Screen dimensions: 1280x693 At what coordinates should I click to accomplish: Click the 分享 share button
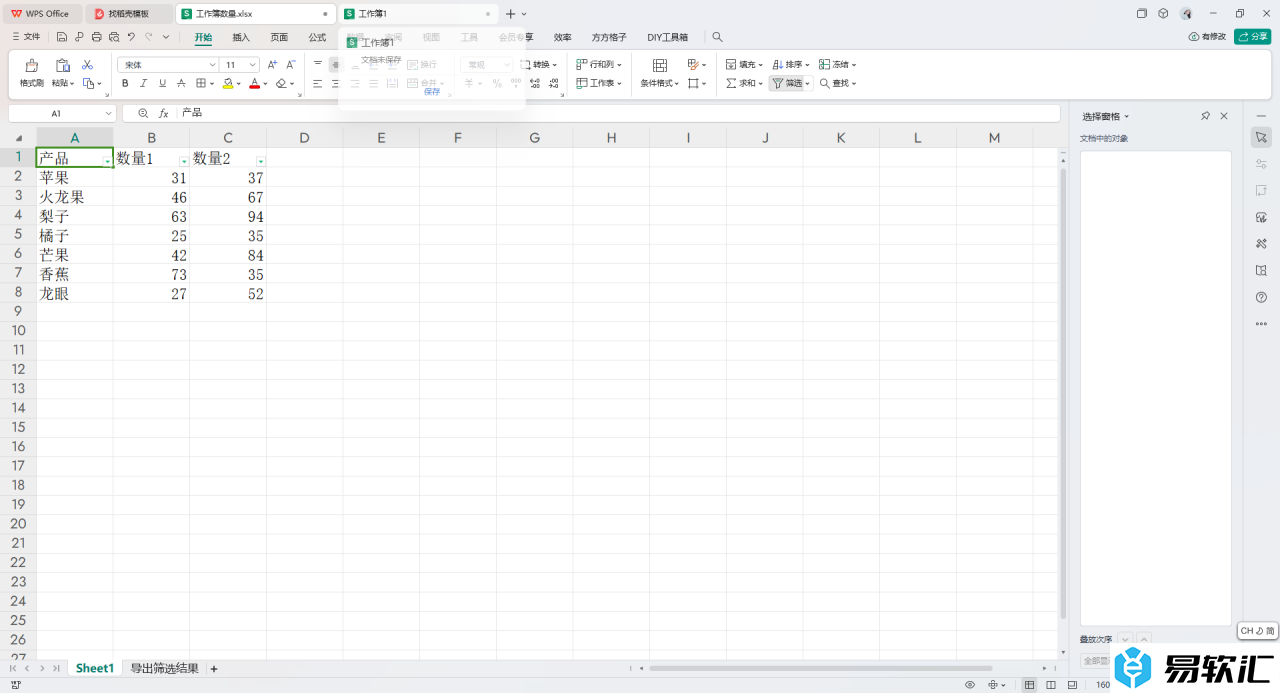pos(1252,36)
